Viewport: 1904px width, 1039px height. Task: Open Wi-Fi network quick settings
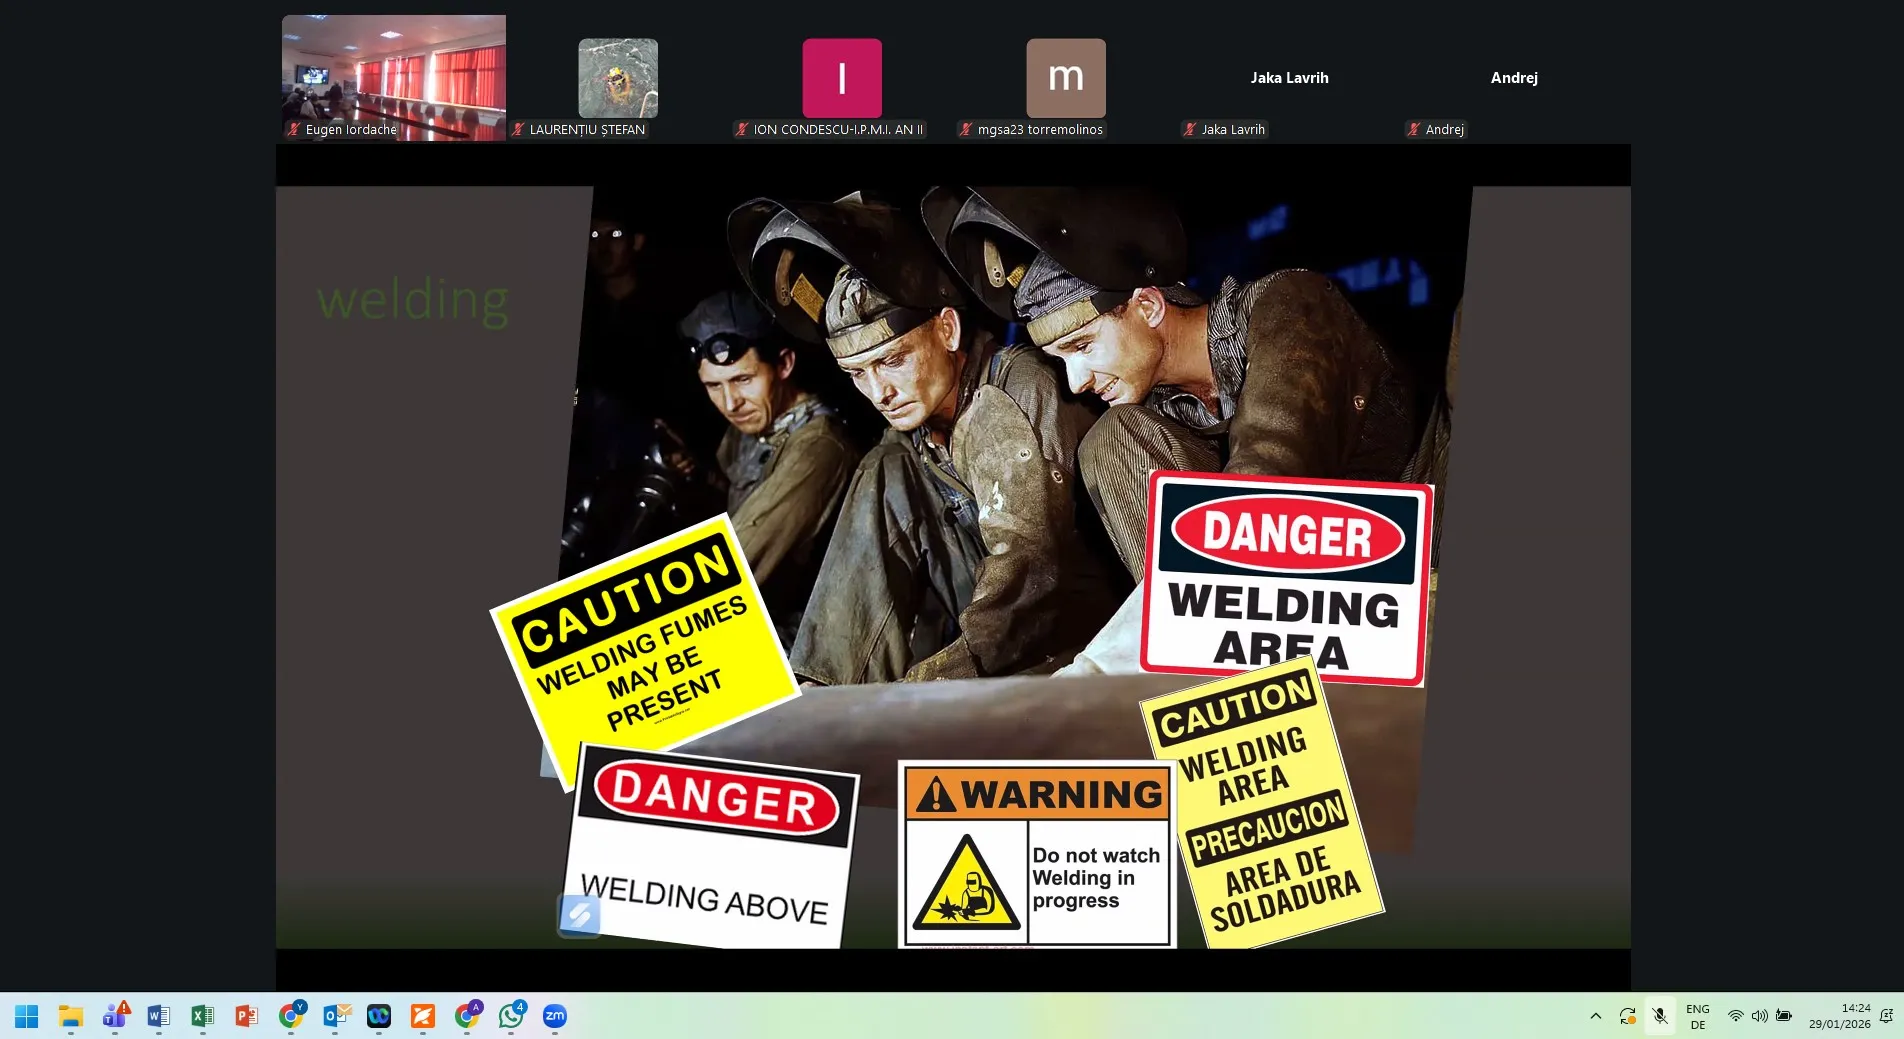click(1735, 1016)
